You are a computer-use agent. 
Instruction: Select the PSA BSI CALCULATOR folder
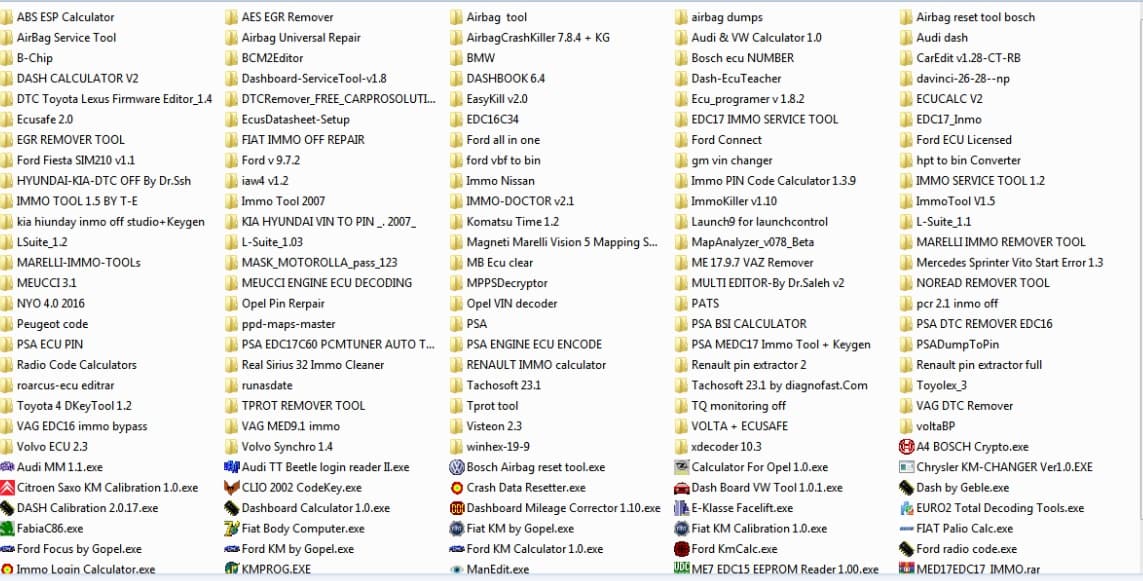pyautogui.click(x=741, y=324)
